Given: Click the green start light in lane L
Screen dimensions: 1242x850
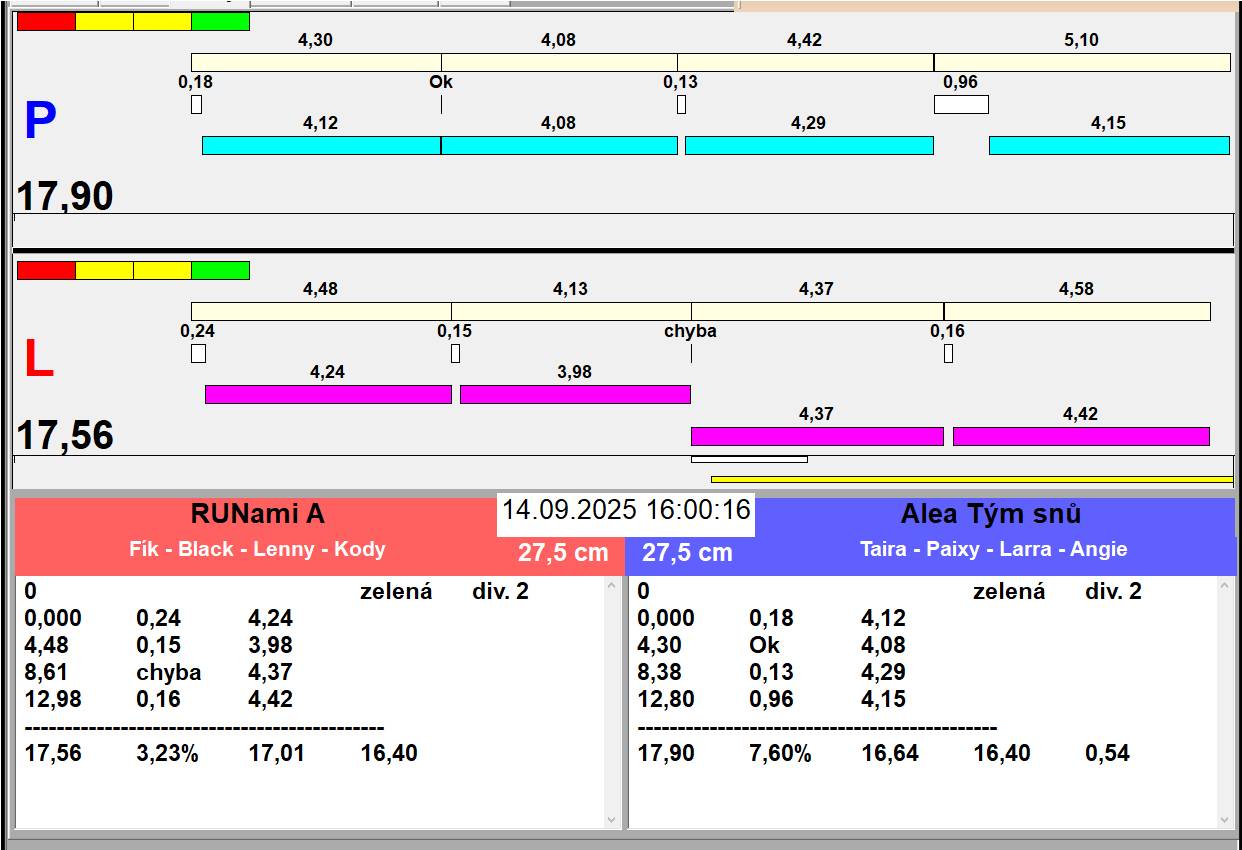Looking at the screenshot, I should click(x=220, y=270).
